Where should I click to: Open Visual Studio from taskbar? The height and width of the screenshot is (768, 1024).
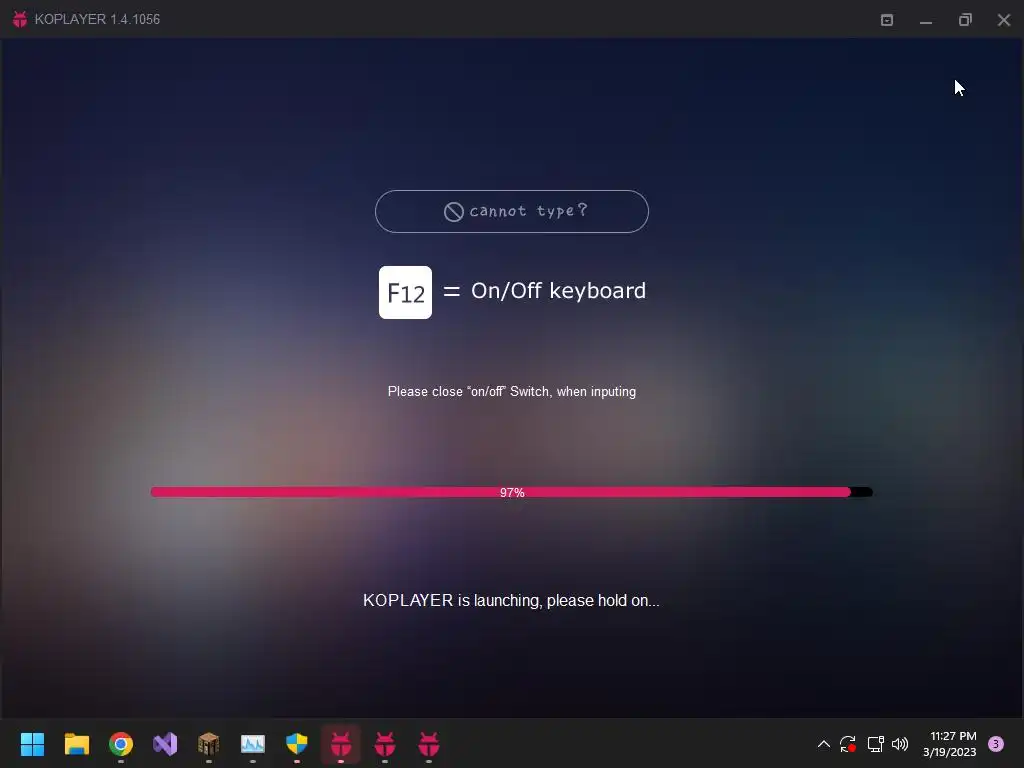[x=165, y=744]
